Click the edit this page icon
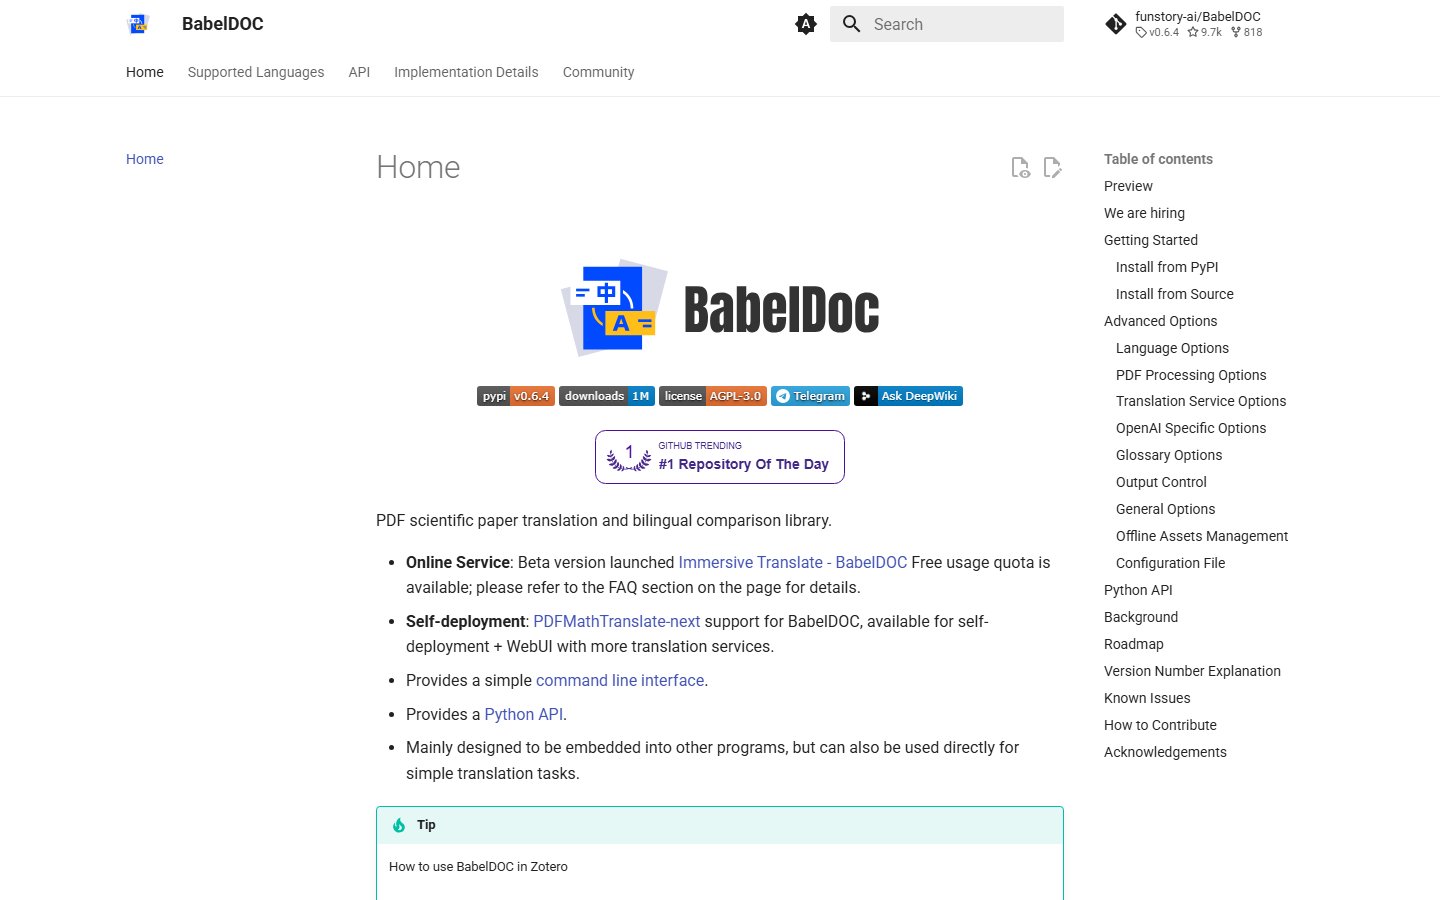The width and height of the screenshot is (1440, 900). click(1052, 167)
